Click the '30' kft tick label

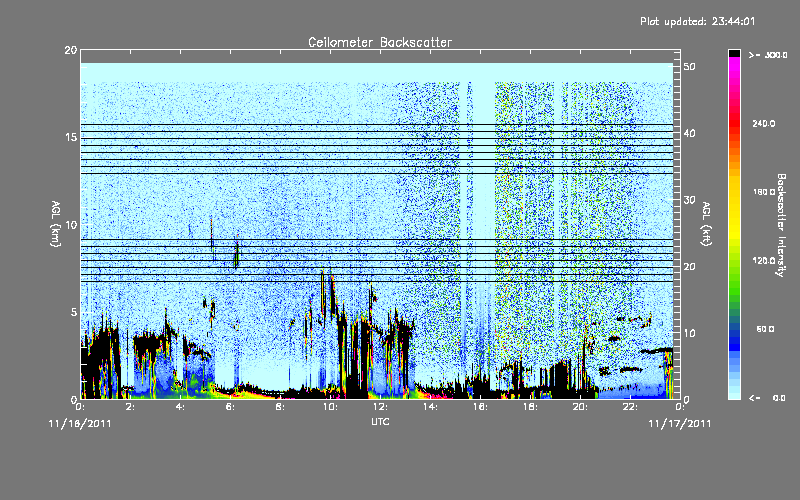pyautogui.click(x=690, y=200)
